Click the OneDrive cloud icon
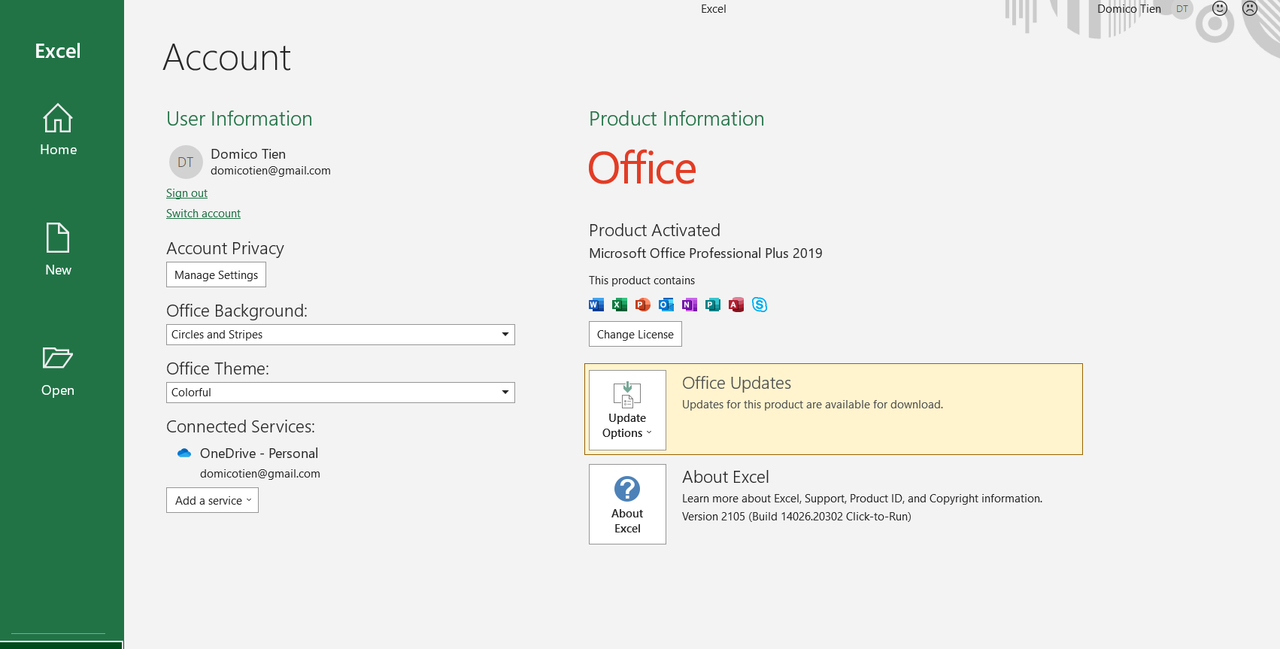 (x=184, y=453)
